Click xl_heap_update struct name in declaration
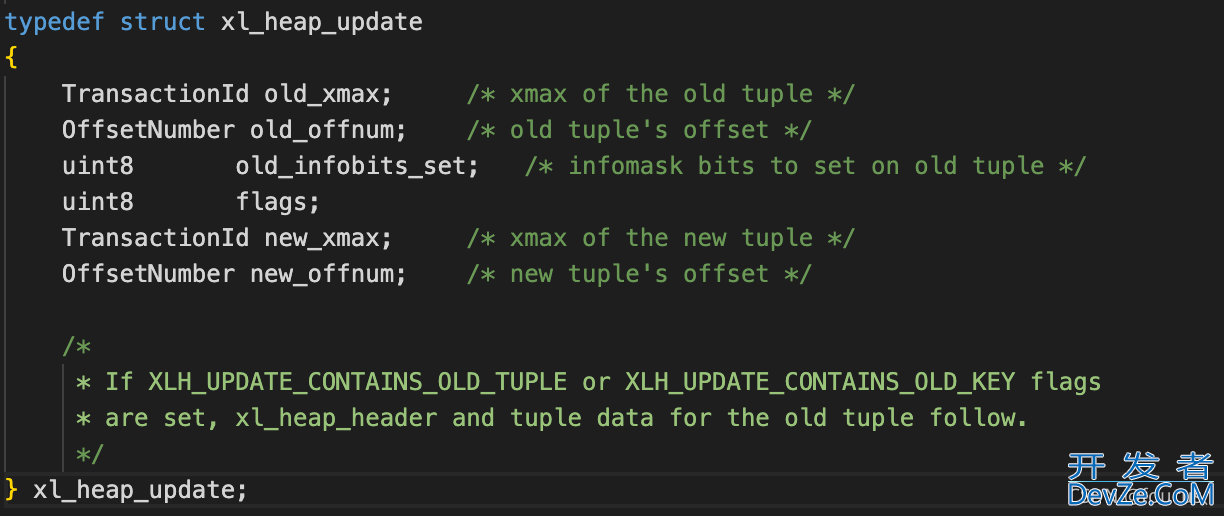This screenshot has width=1224, height=516. pyautogui.click(x=322, y=22)
